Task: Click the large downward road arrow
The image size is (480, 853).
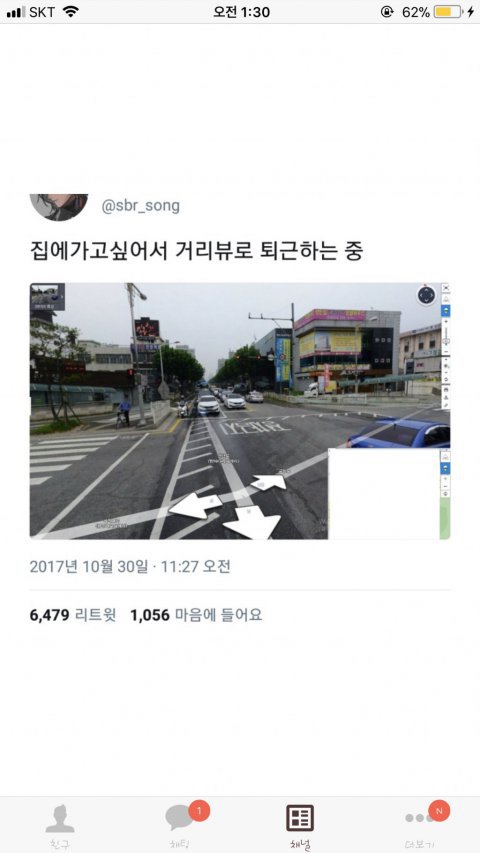Action: (253, 522)
